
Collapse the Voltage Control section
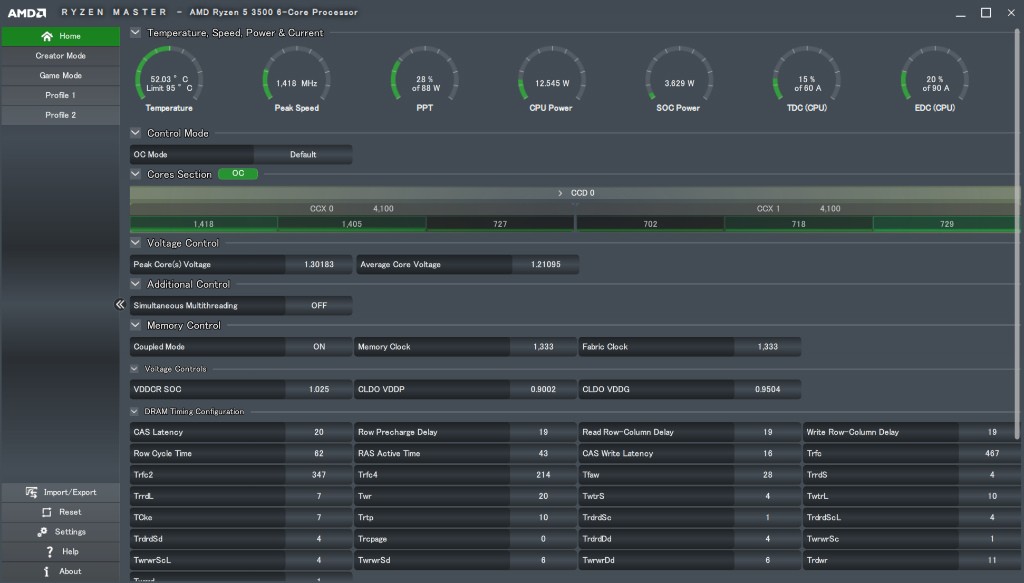(x=136, y=243)
